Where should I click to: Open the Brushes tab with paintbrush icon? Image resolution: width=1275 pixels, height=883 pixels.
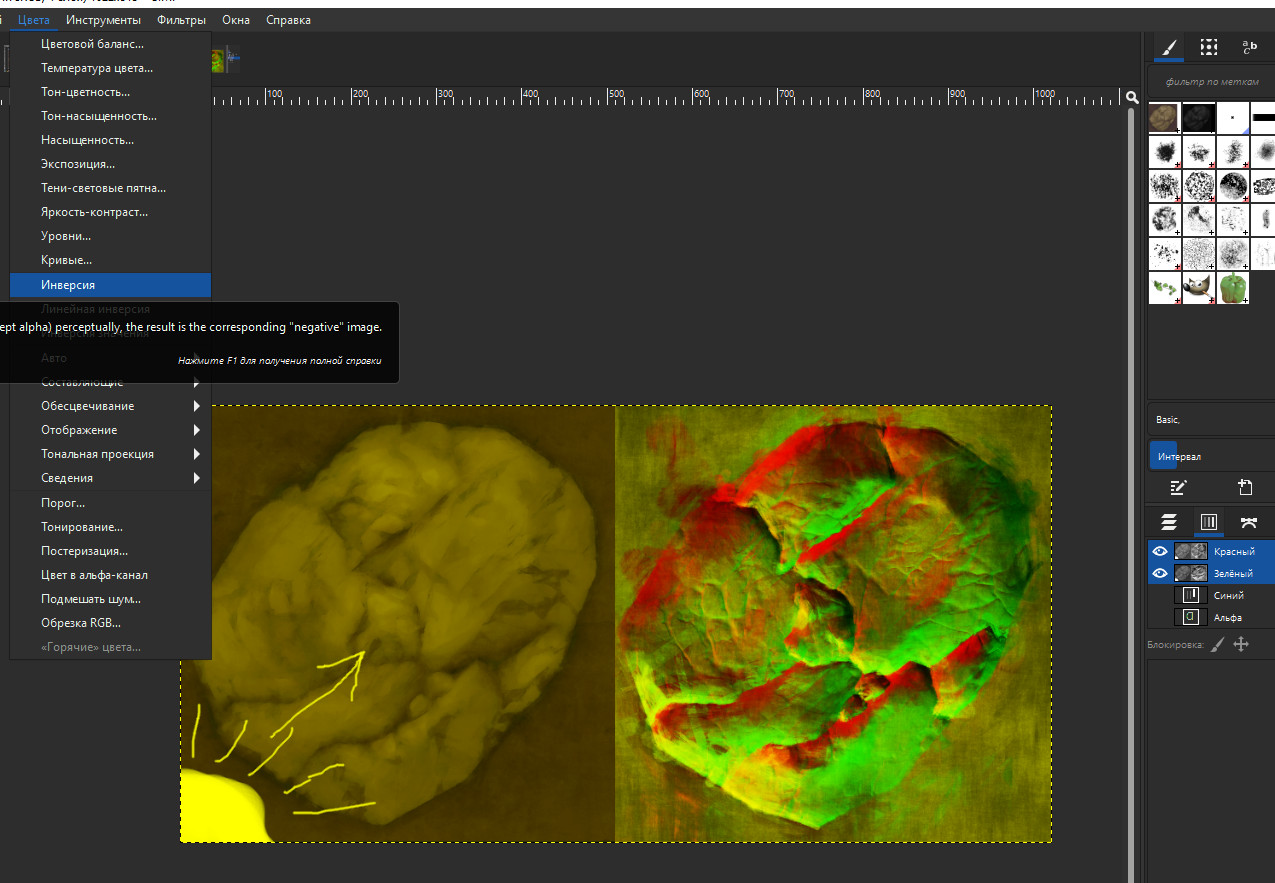click(x=1168, y=47)
